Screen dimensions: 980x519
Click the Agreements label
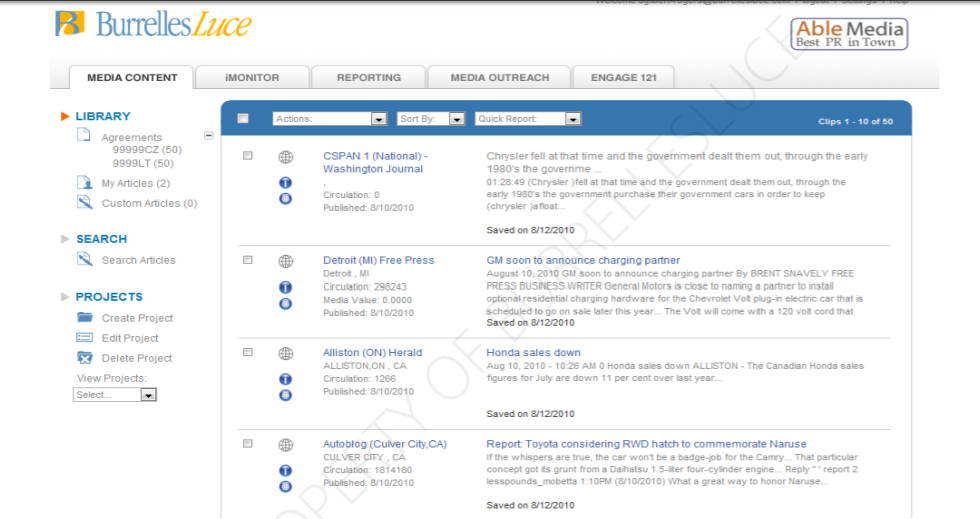[x=132, y=137]
